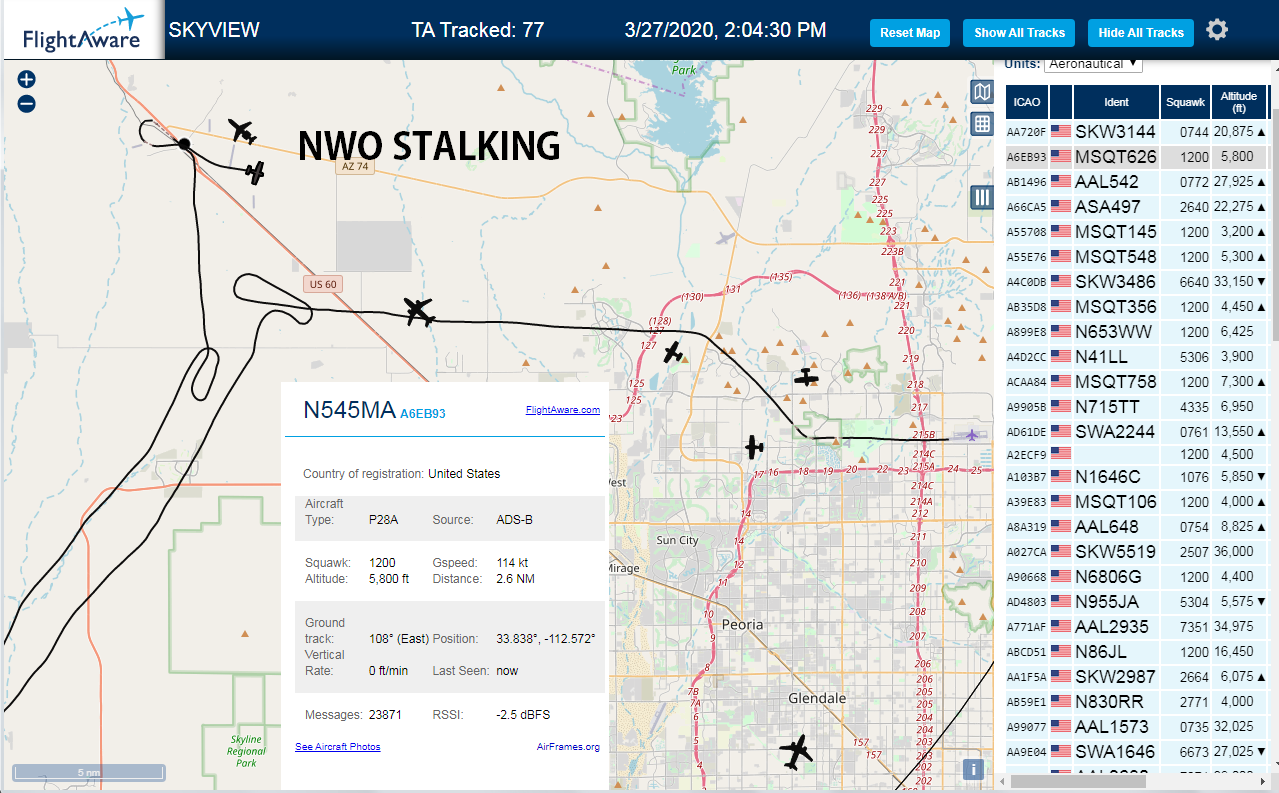The height and width of the screenshot is (793, 1279).
Task: Select the N830RR row
Action: click(1137, 702)
